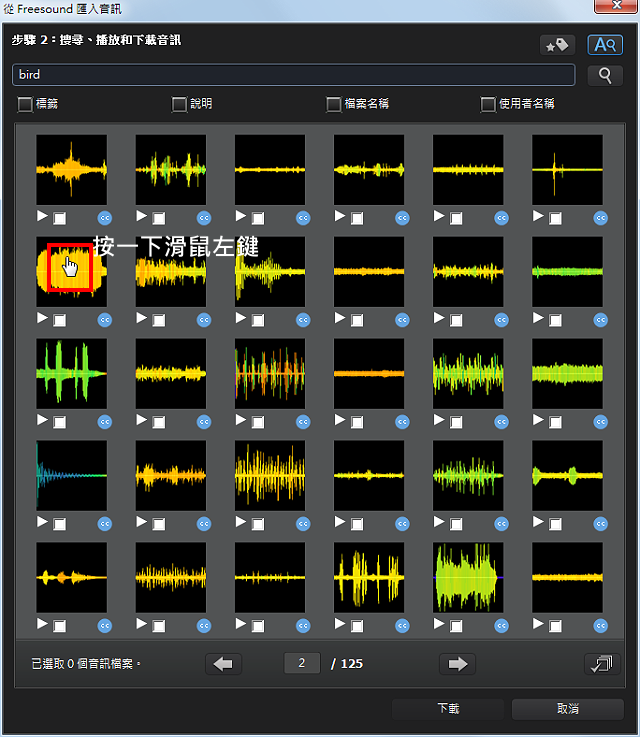Open CC license of row five, column five sound
640x737 pixels.
point(501,626)
